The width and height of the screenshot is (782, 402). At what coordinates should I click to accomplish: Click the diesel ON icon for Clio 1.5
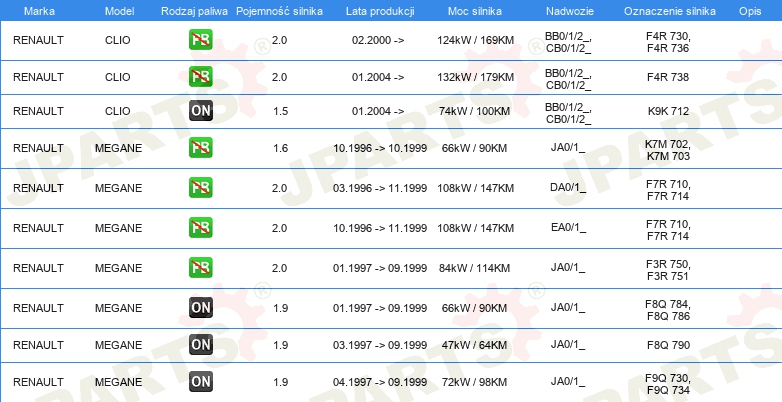(200, 110)
